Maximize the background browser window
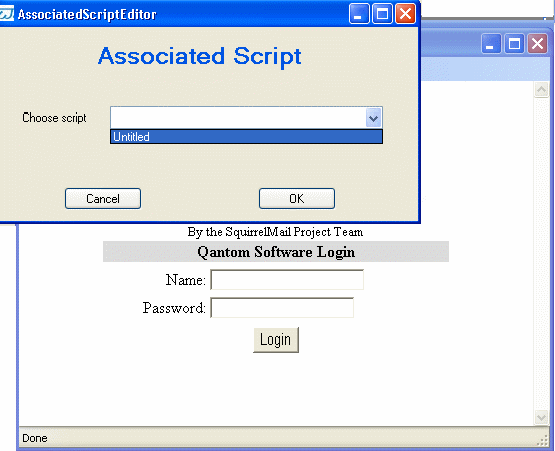The width and height of the screenshot is (555, 451). click(514, 44)
